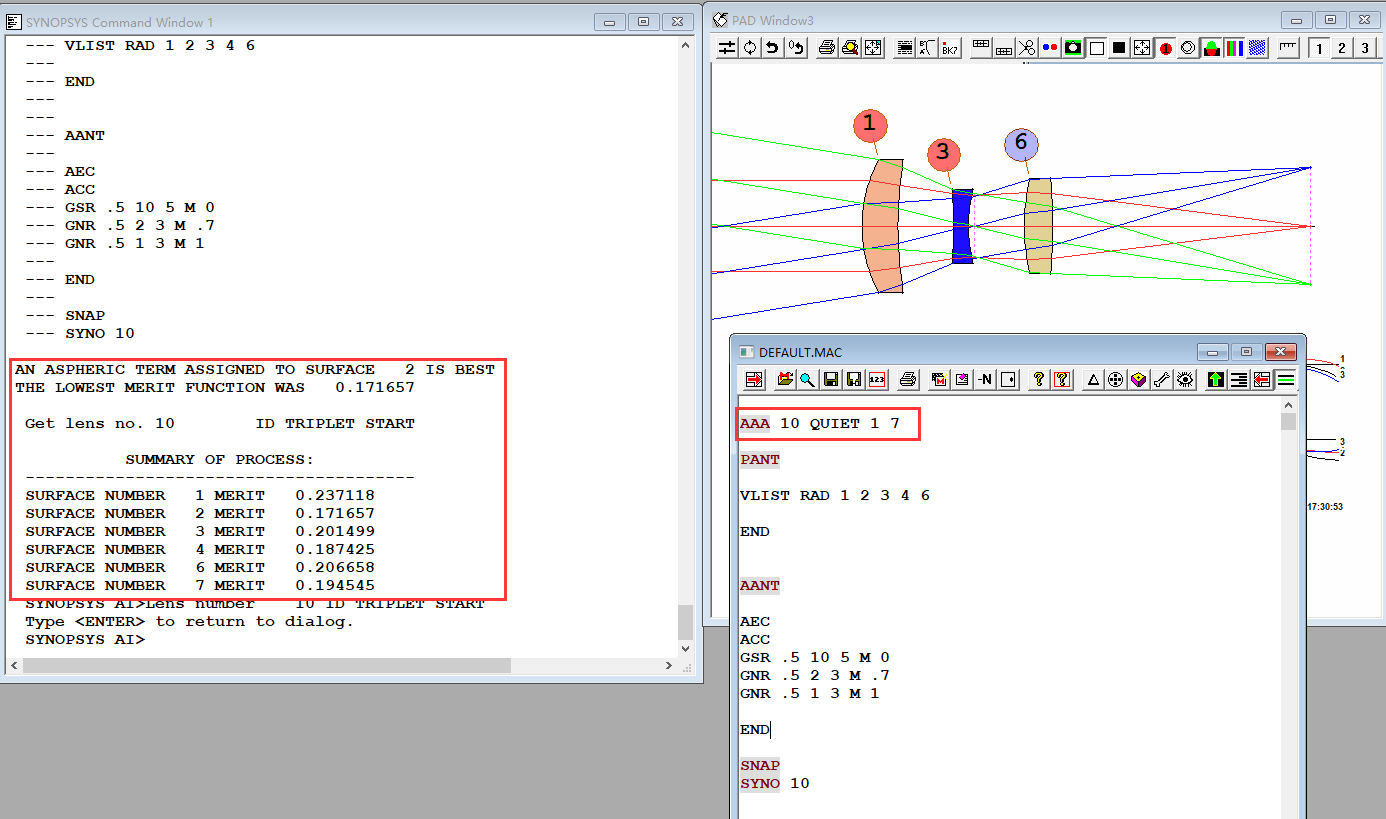Click the crosshair circle icon in macro editor

(1116, 379)
